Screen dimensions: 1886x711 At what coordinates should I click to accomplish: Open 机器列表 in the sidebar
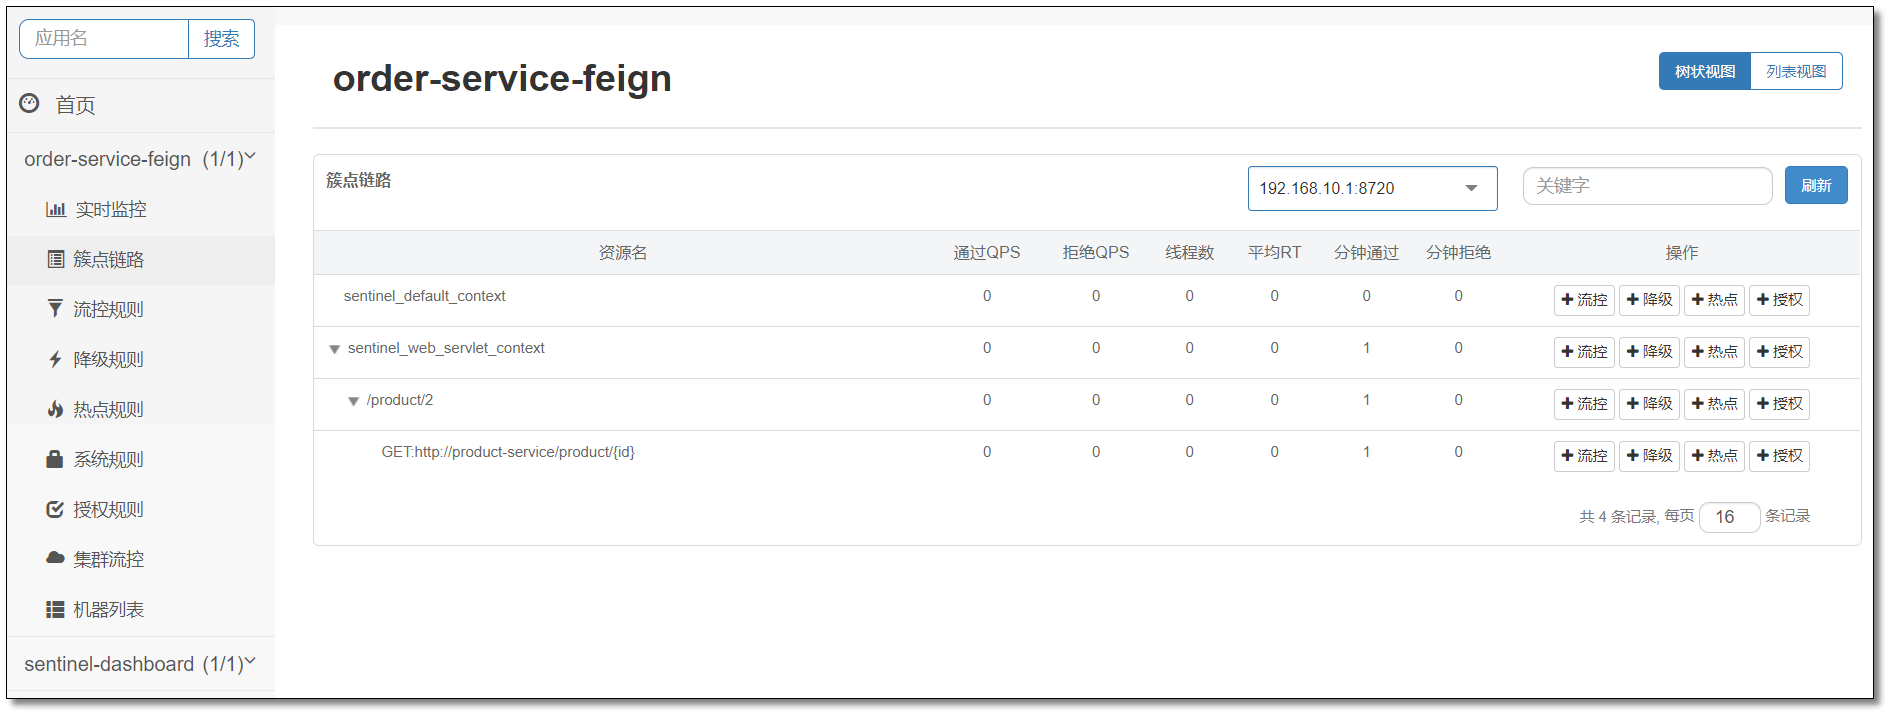click(x=108, y=609)
